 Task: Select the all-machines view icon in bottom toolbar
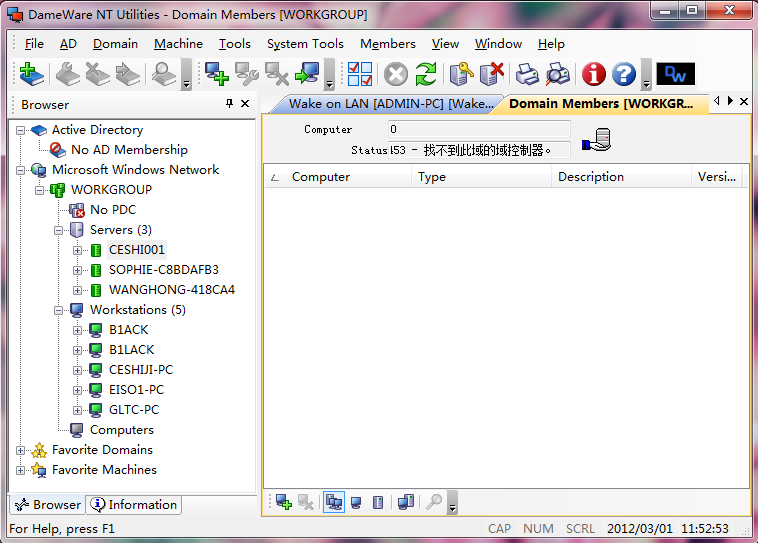(334, 502)
